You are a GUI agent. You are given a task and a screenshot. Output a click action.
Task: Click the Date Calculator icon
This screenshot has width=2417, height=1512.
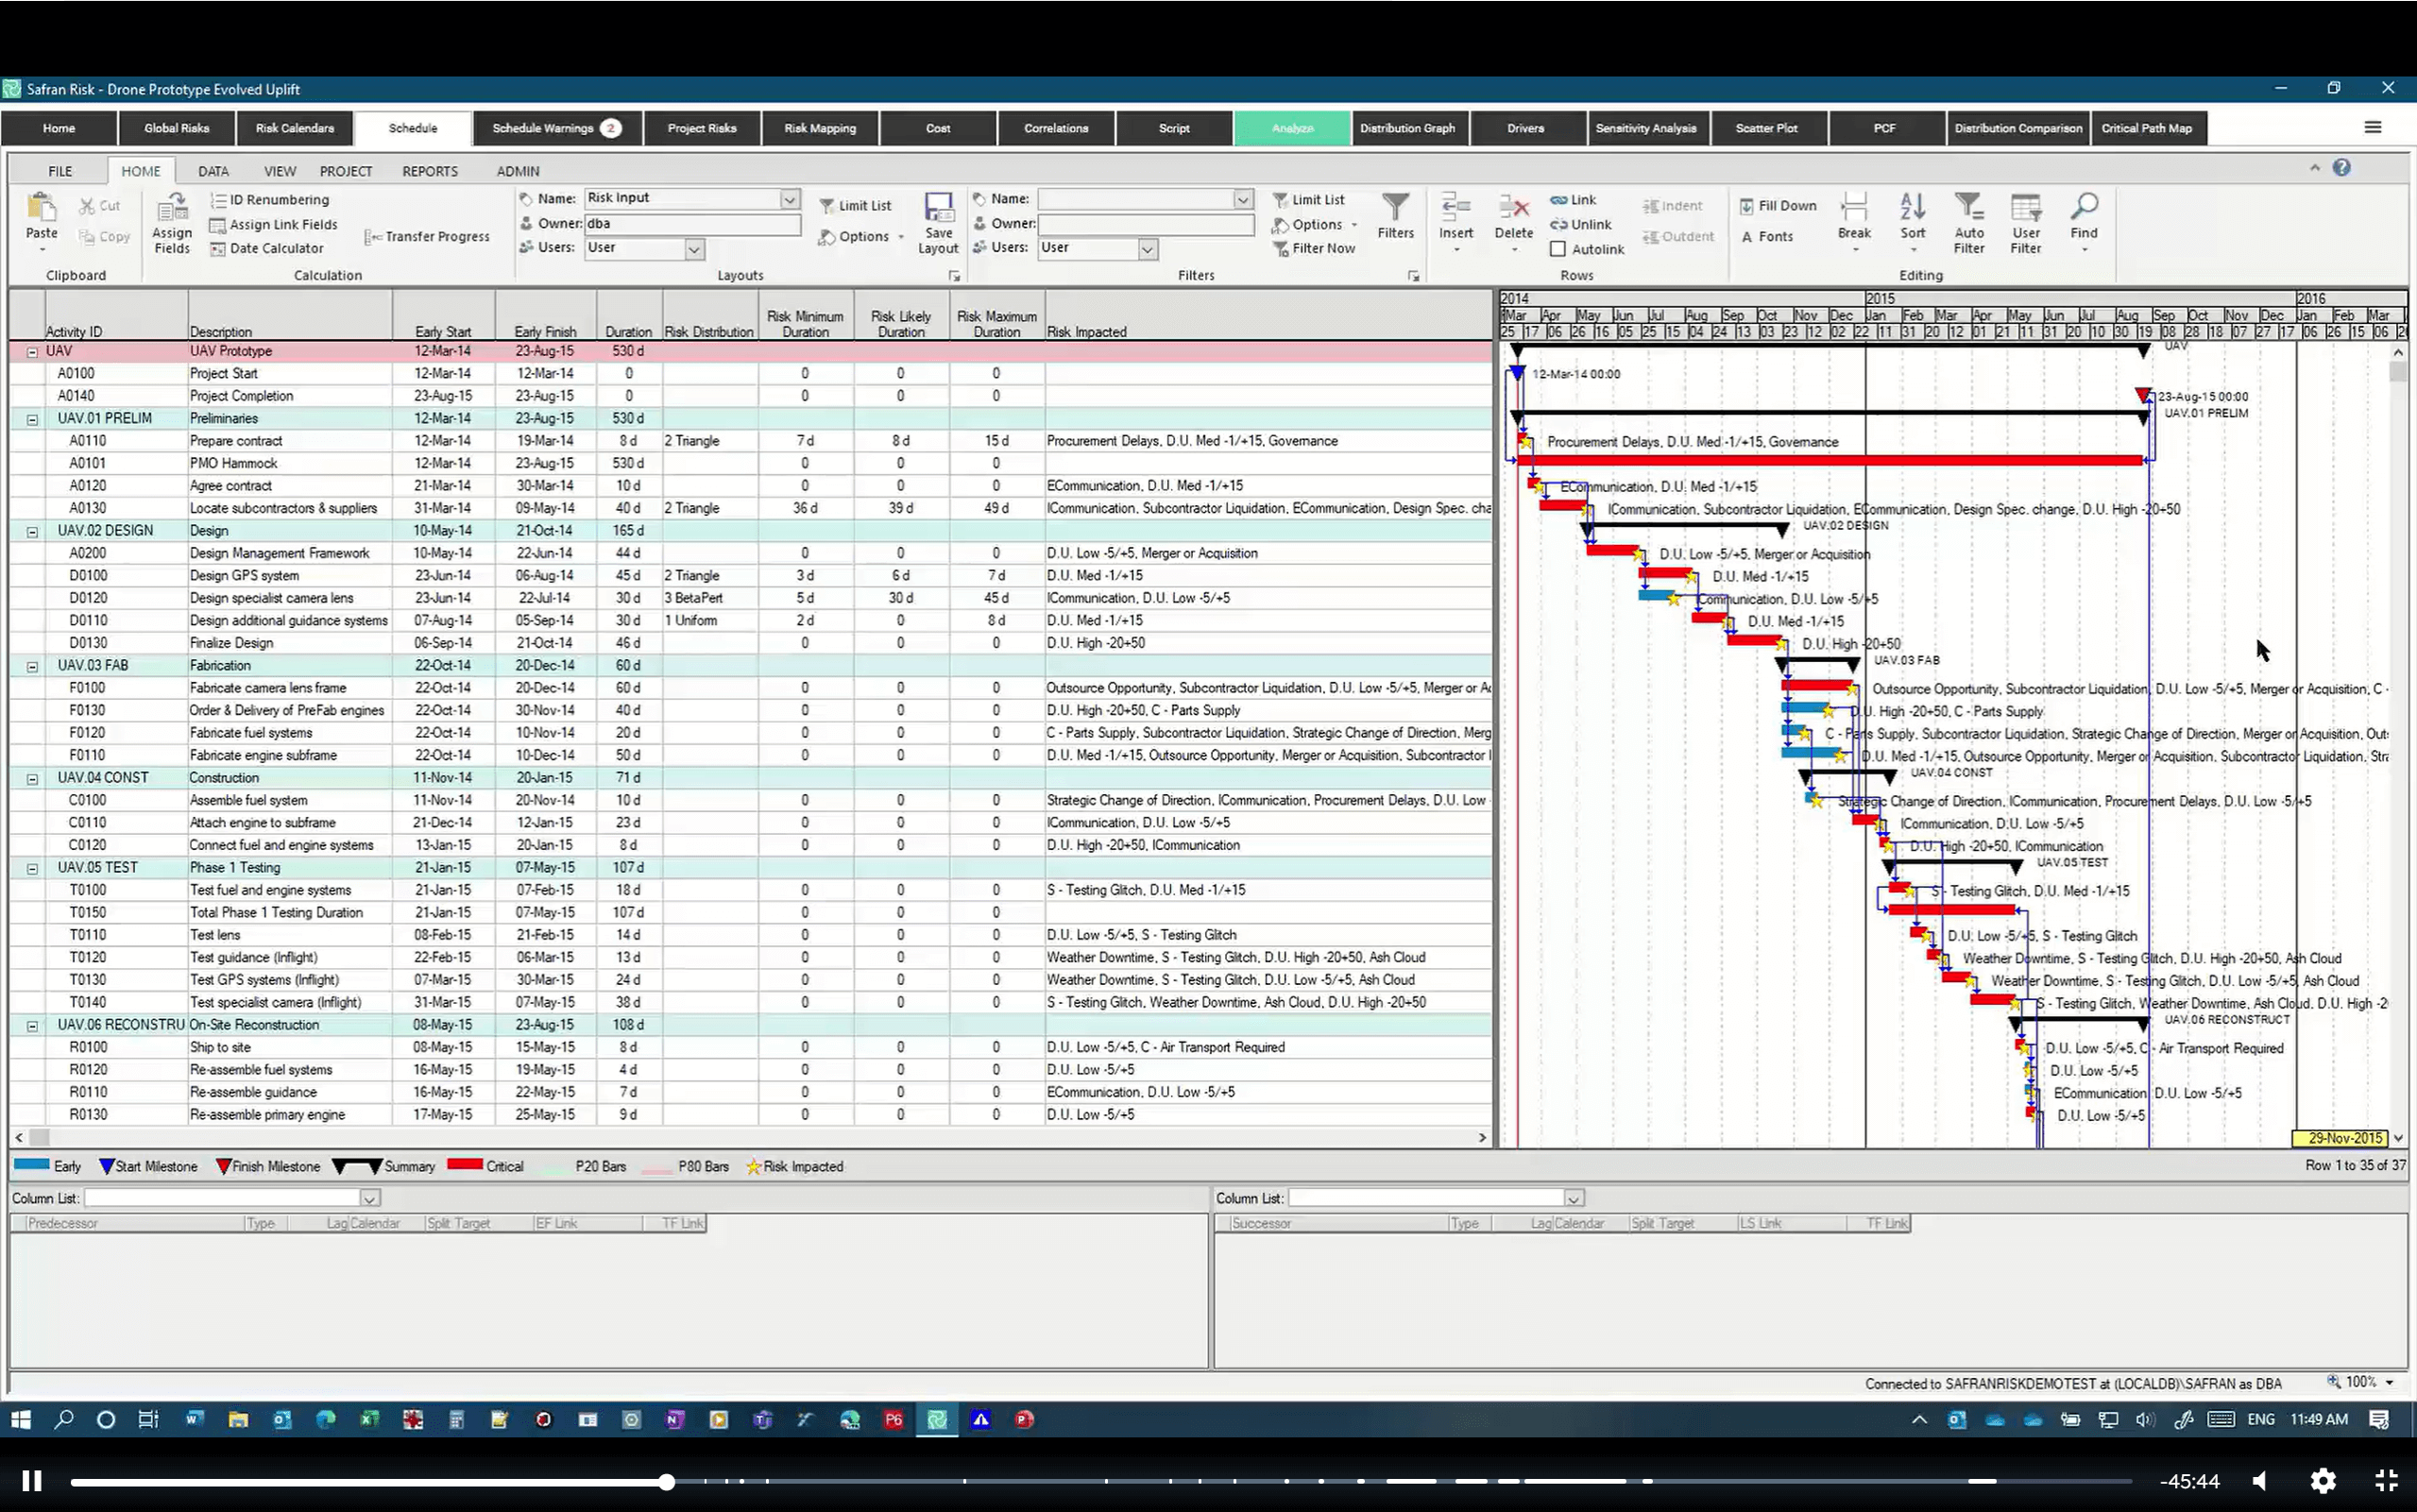(266, 248)
